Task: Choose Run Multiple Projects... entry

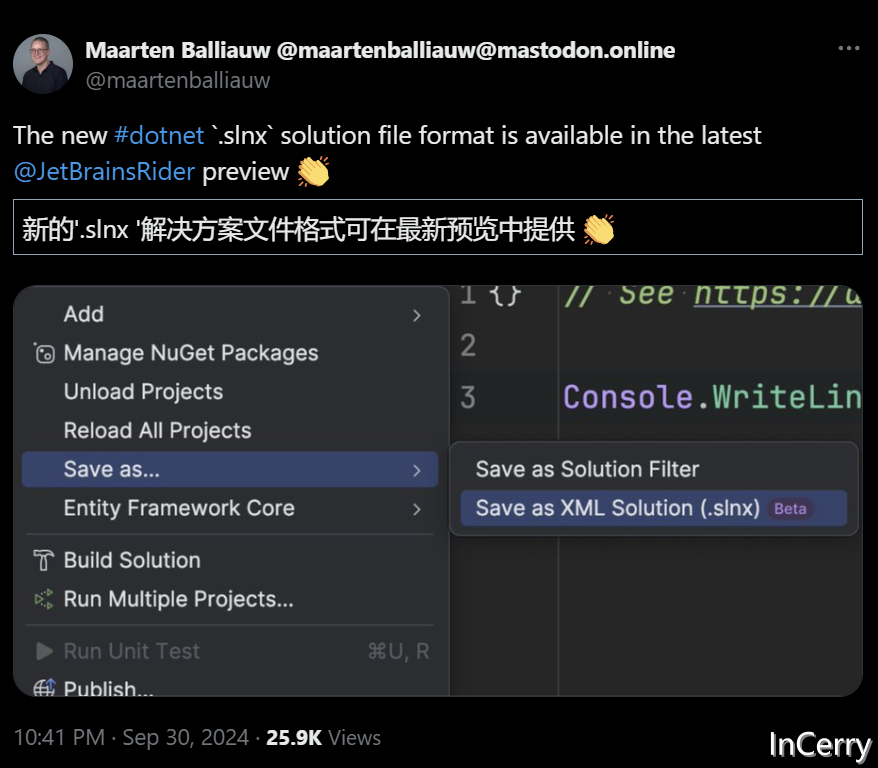Action: [x=230, y=599]
